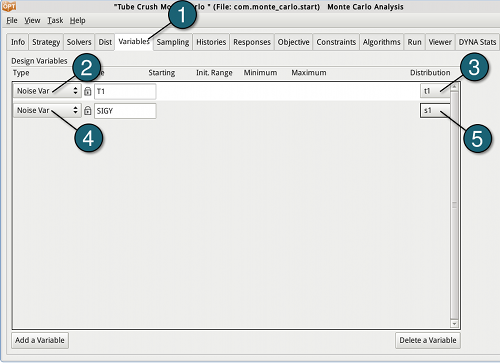This screenshot has width=500, height=364.
Task: Open the Responses tab
Action: [x=252, y=42]
